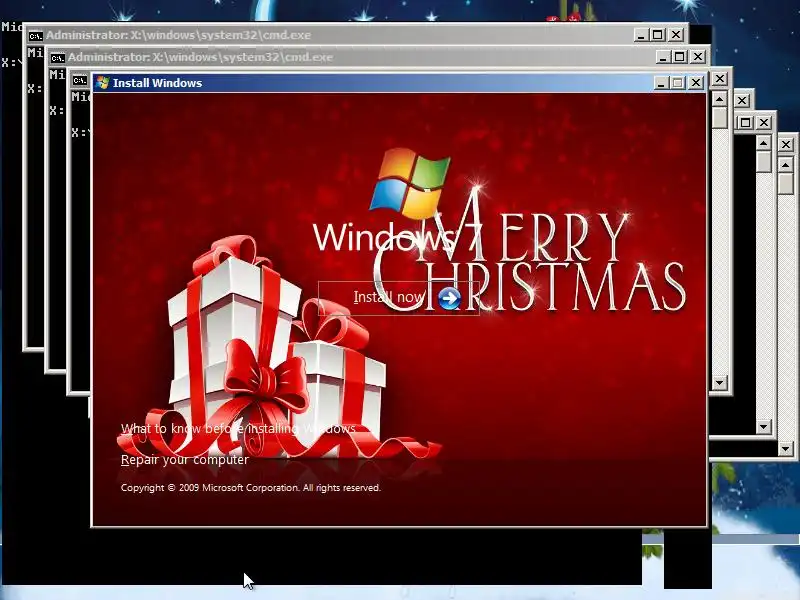Click the up arrow of the rightmost cmd scrollbar

(x=786, y=165)
